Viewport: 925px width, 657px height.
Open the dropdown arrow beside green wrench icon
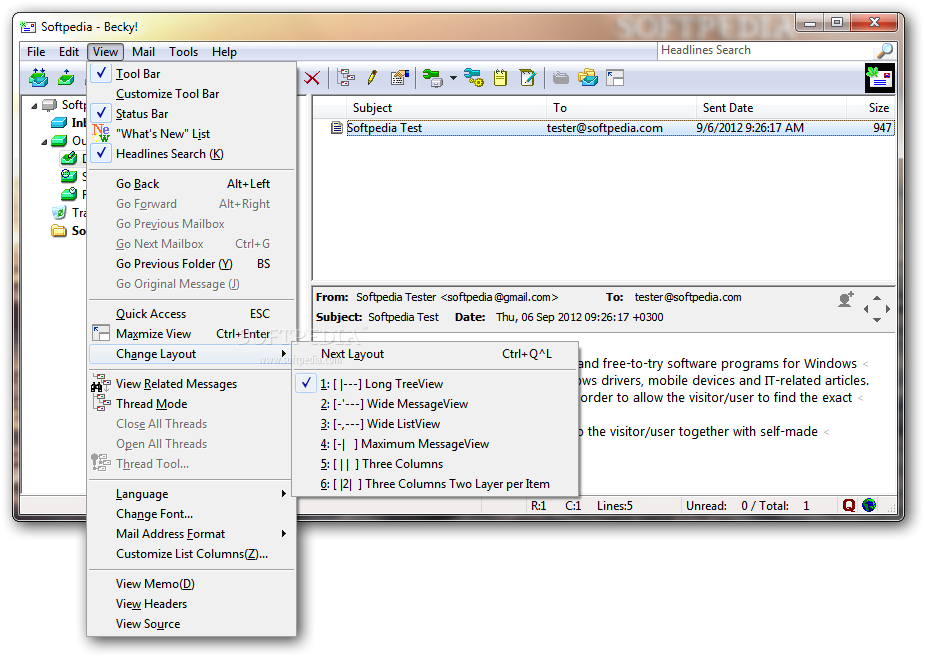[x=453, y=78]
